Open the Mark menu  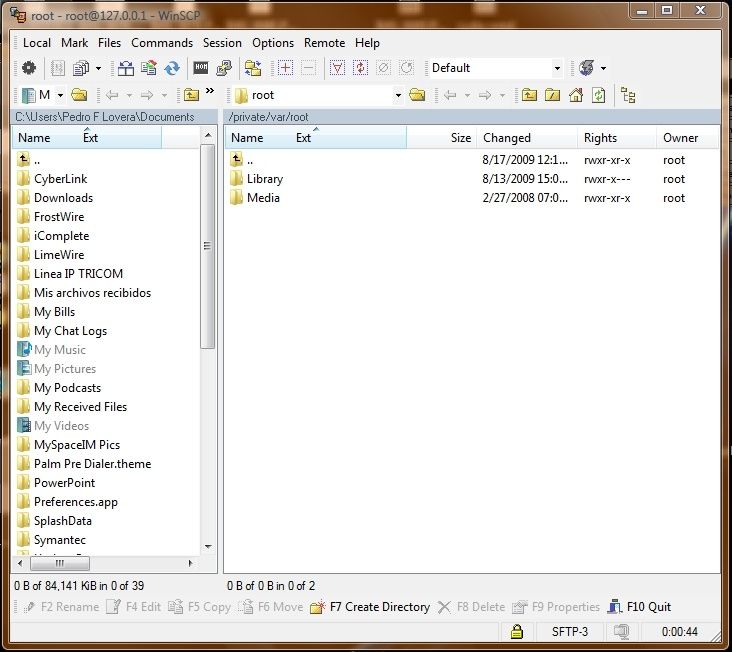point(74,43)
